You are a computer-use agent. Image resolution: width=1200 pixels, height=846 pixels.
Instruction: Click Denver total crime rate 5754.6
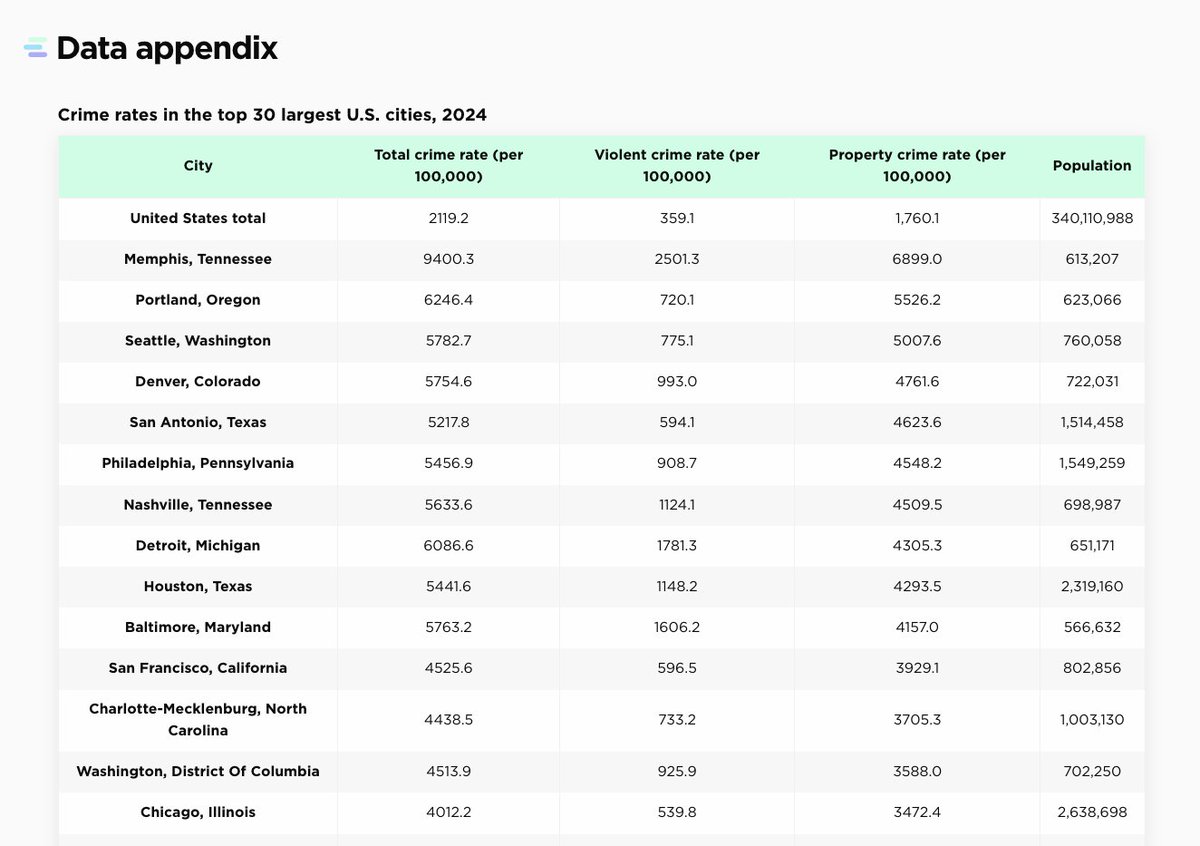448,382
